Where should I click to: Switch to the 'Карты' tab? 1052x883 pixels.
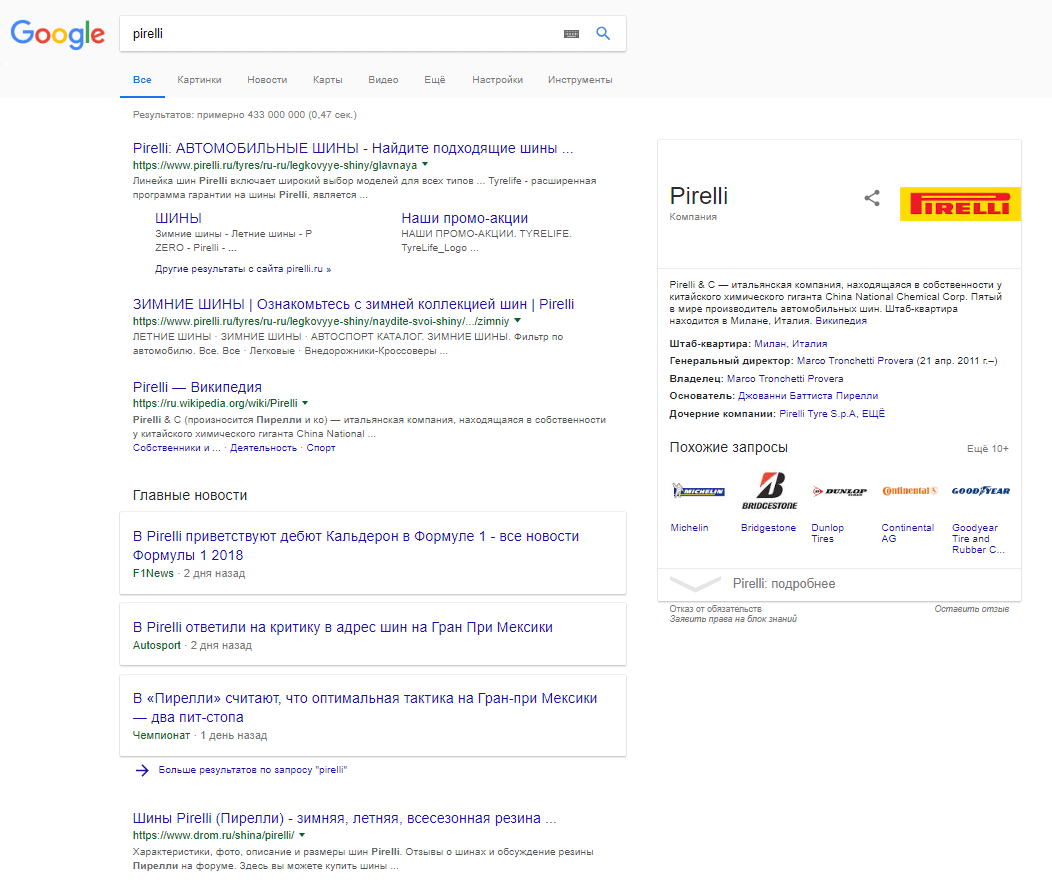coord(327,80)
